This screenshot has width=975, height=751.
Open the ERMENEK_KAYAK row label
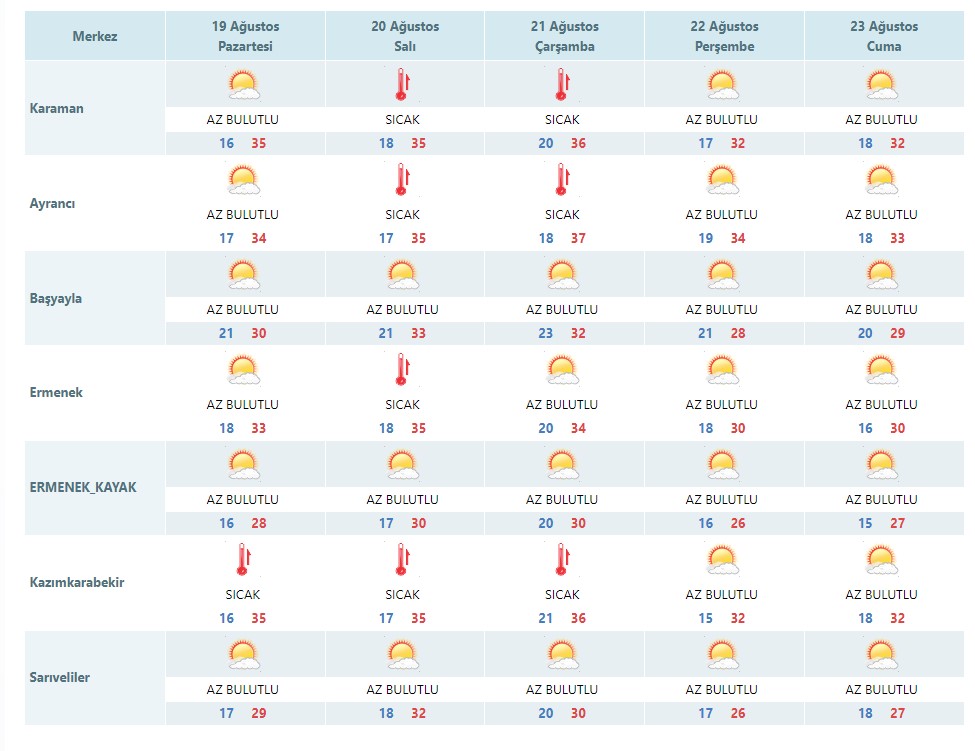83,487
